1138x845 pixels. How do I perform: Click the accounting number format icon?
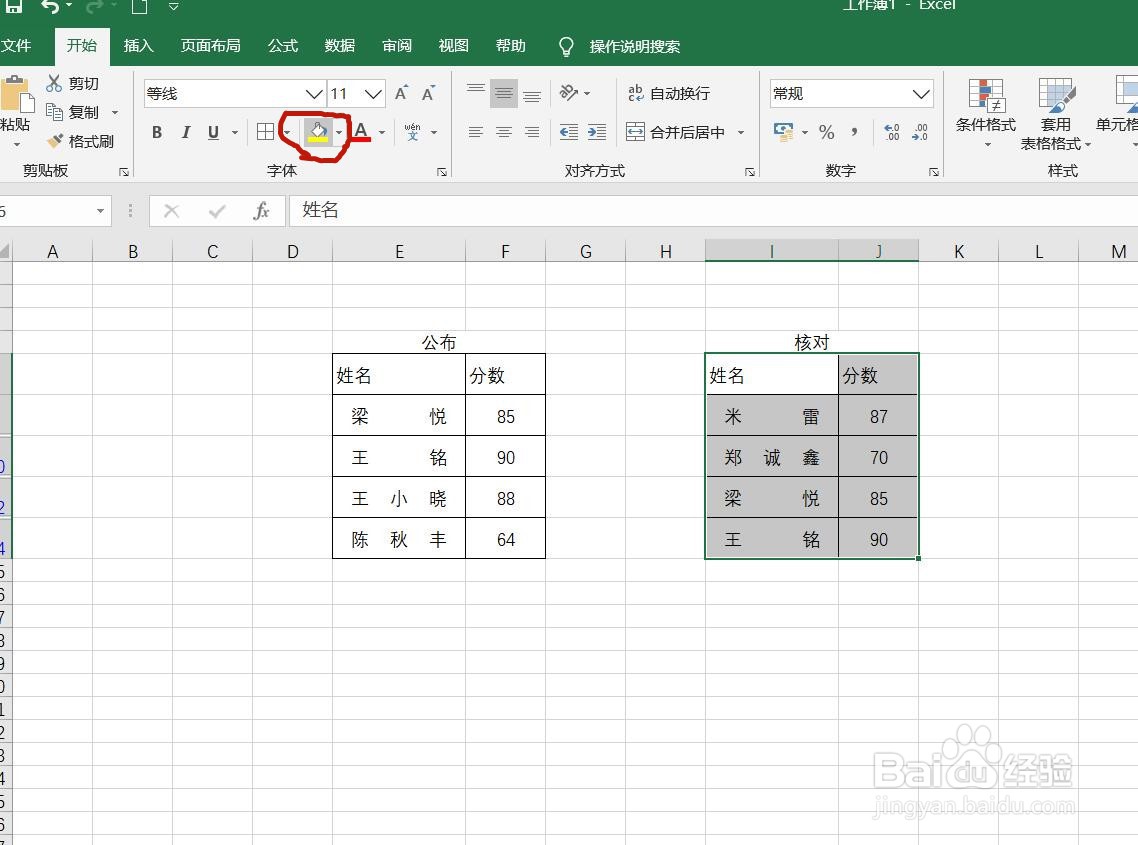(783, 131)
